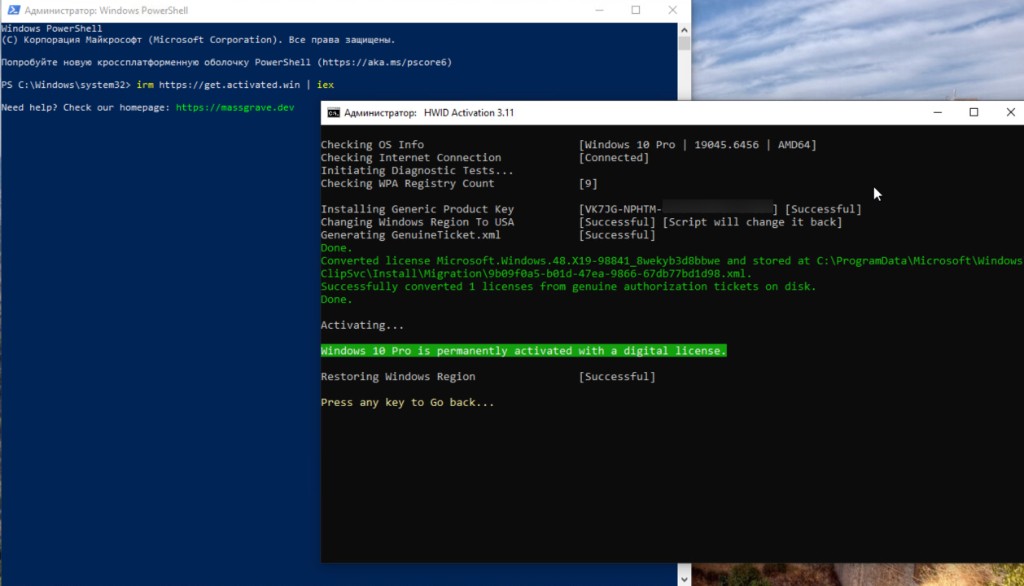Click 'Restoring Windows Region' line

click(398, 376)
